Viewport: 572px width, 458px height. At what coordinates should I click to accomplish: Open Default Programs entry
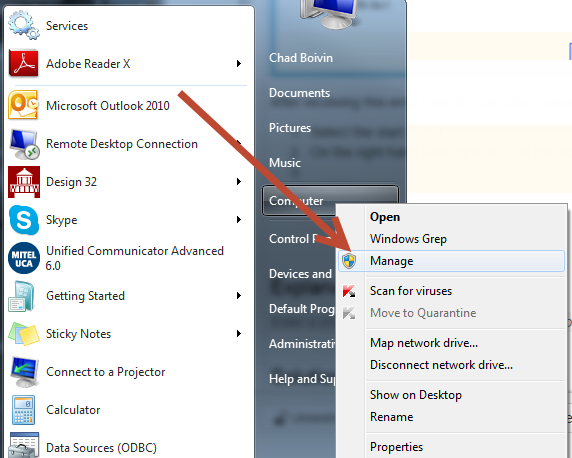(302, 309)
